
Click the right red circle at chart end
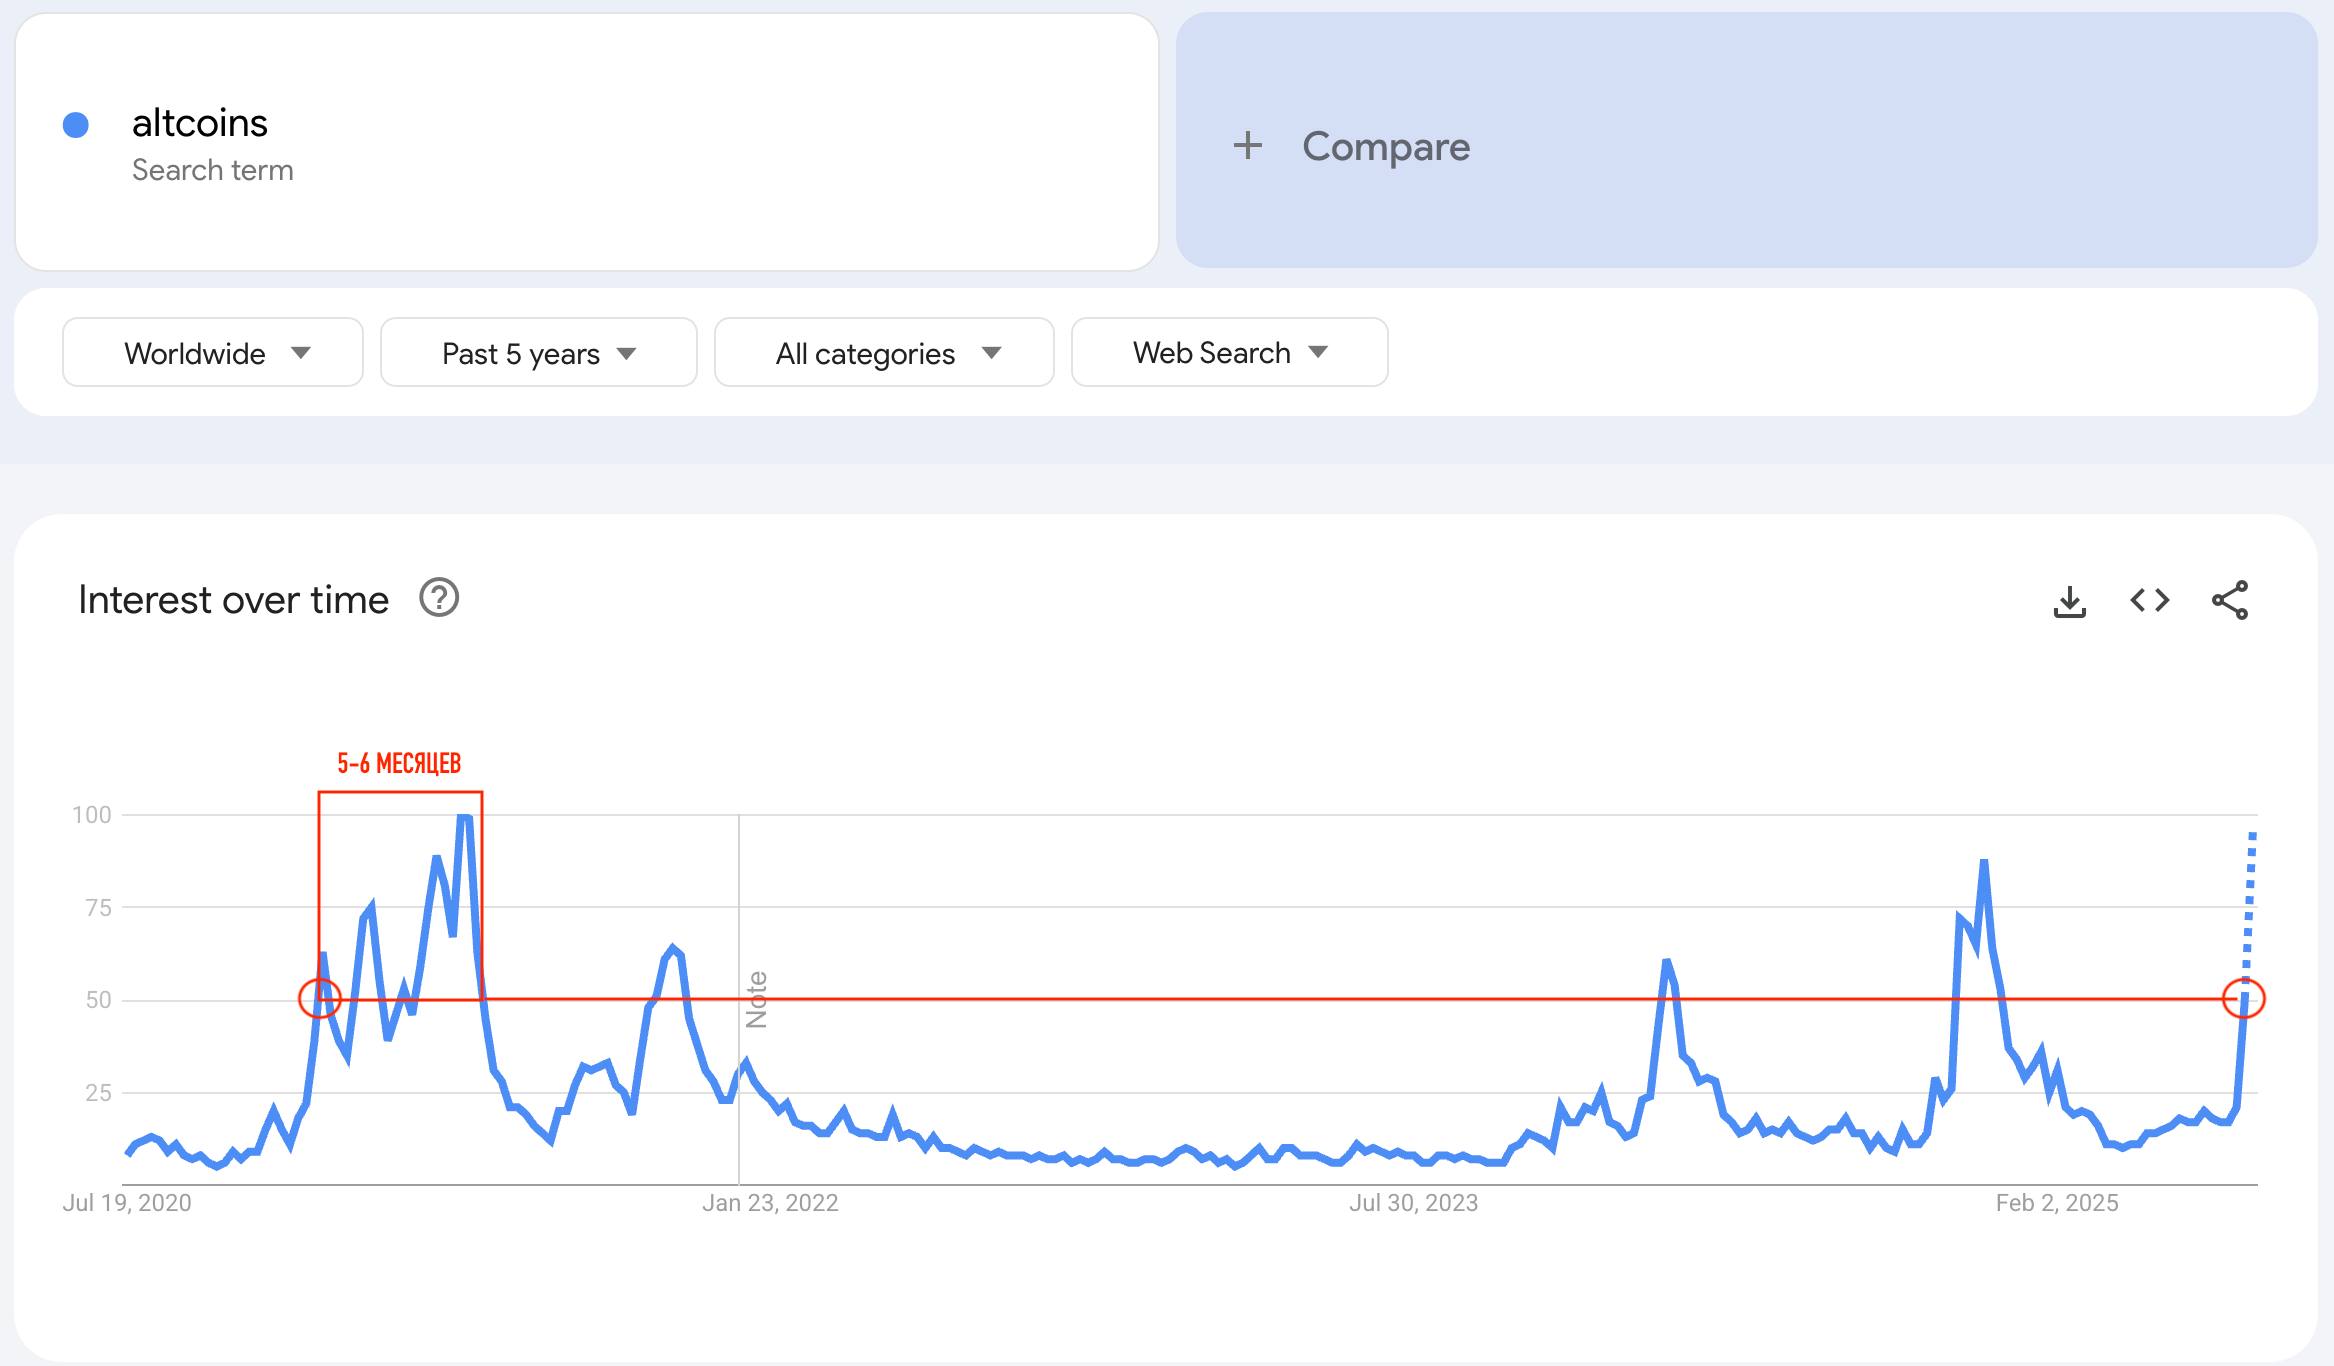2243,998
